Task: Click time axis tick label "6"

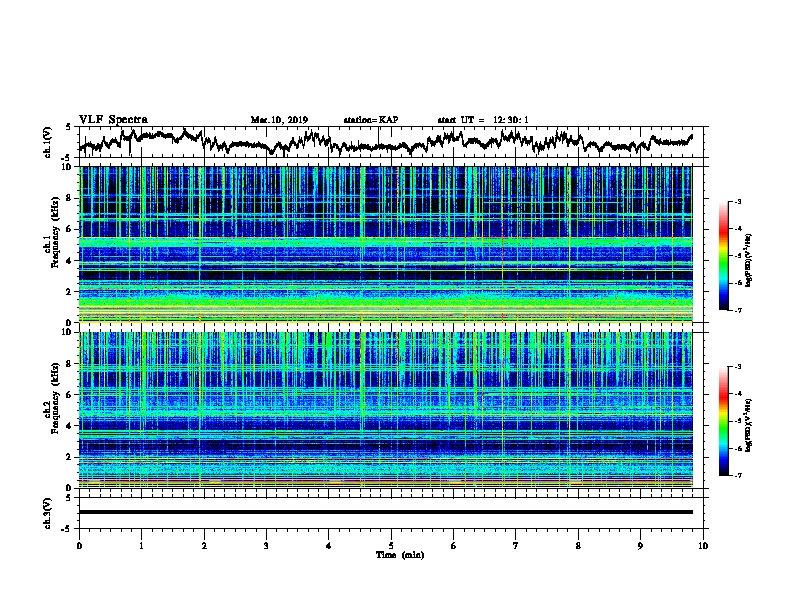Action: point(453,546)
